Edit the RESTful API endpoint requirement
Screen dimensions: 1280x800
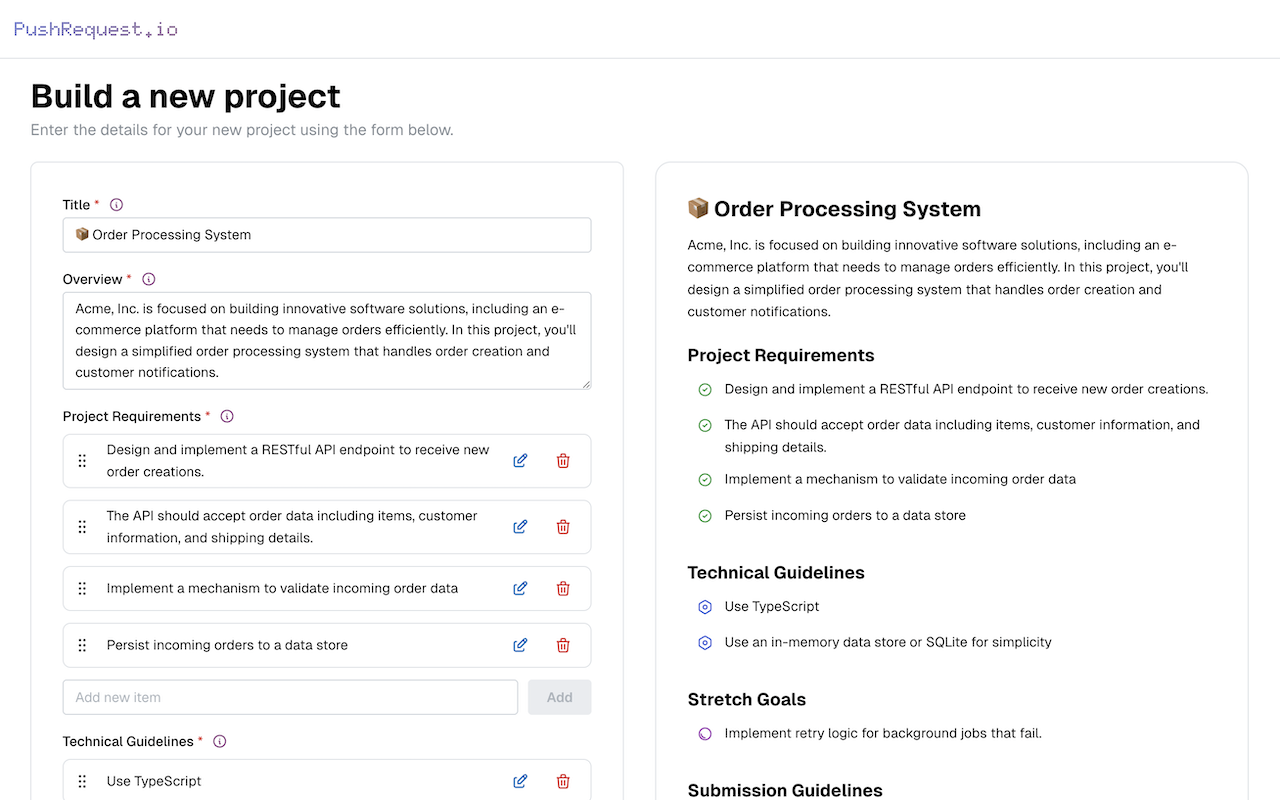[520, 460]
